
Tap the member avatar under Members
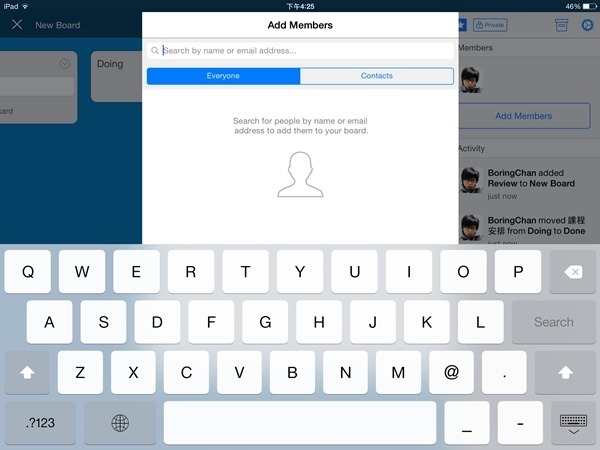click(x=471, y=80)
